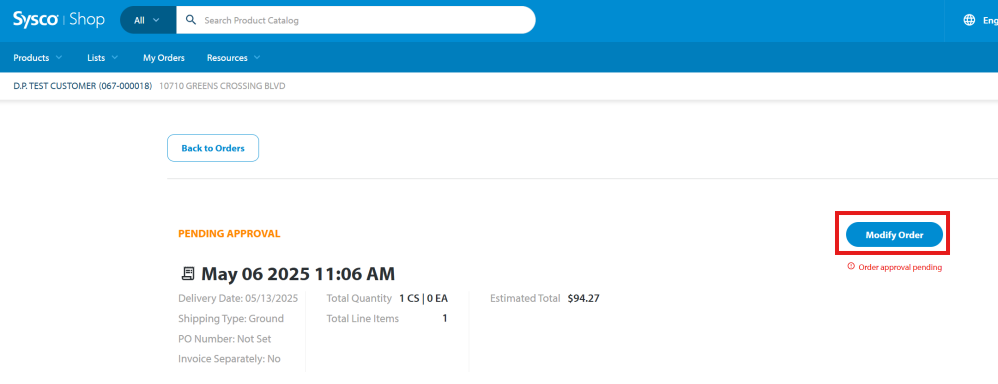
Task: Focus the Search Product Catalog field
Action: [366, 20]
